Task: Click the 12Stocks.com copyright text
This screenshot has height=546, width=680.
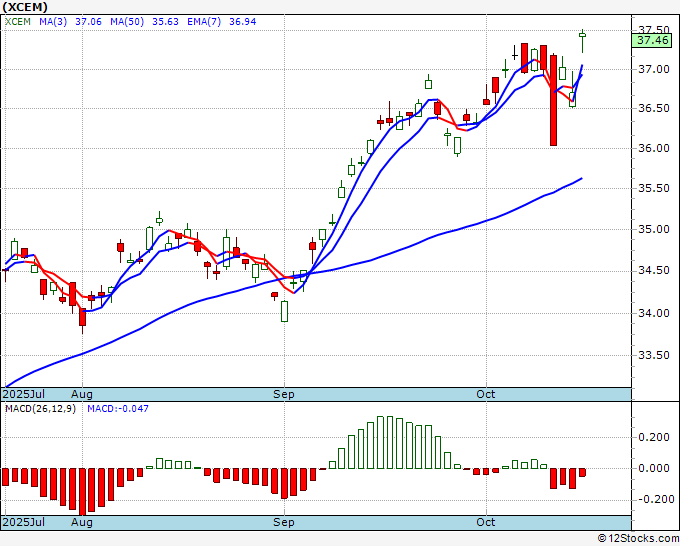Action: pyautogui.click(x=638, y=539)
